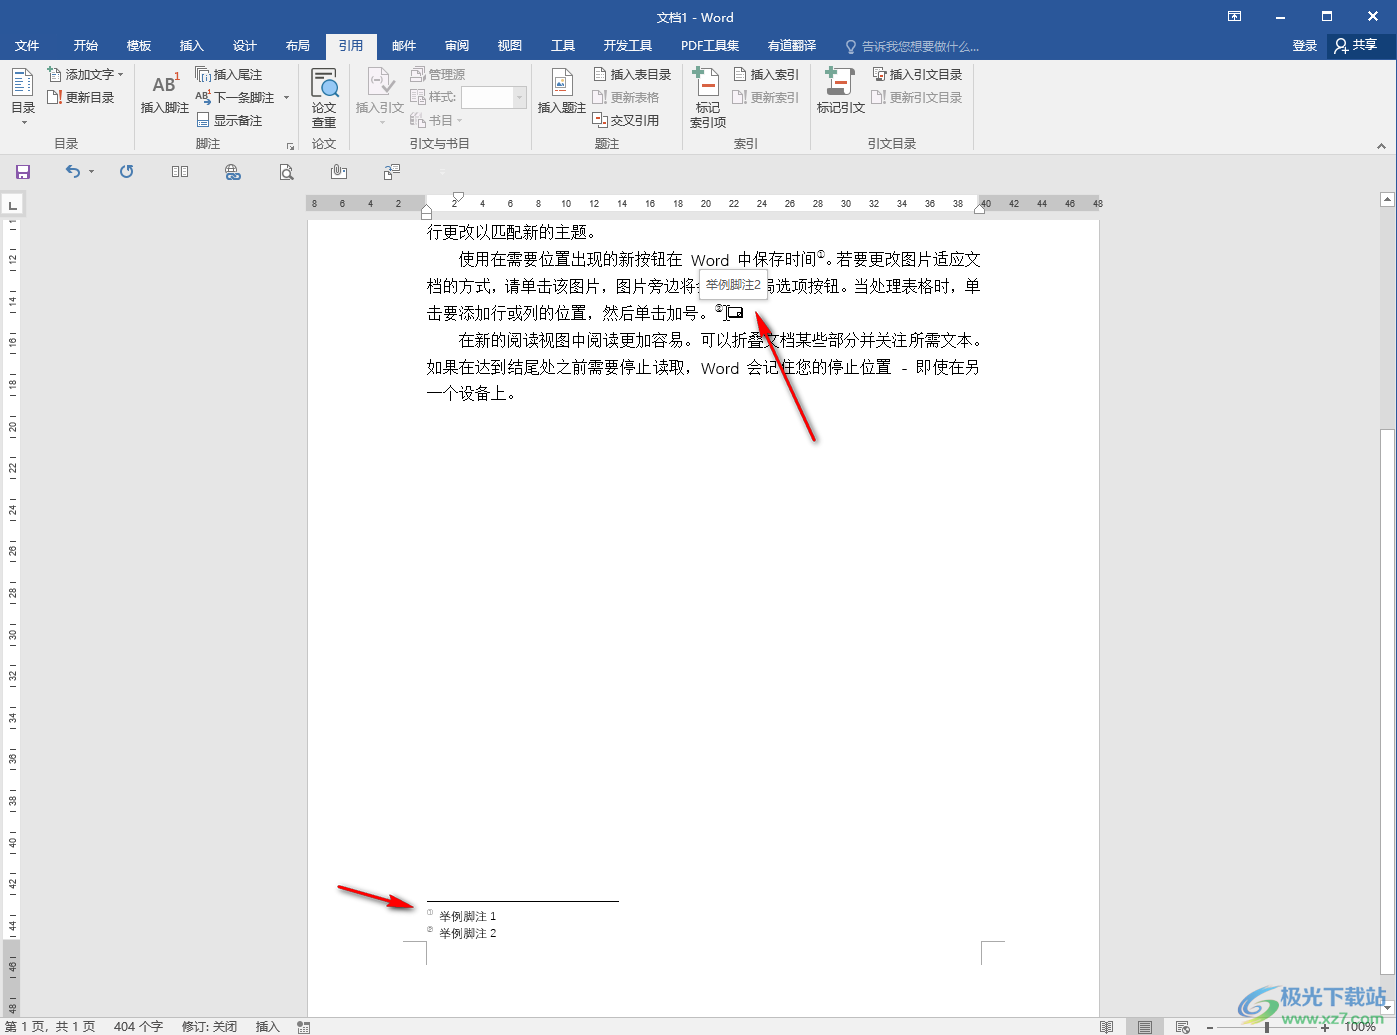Click the scroll up arrow of vertical scrollbar

click(1387, 200)
